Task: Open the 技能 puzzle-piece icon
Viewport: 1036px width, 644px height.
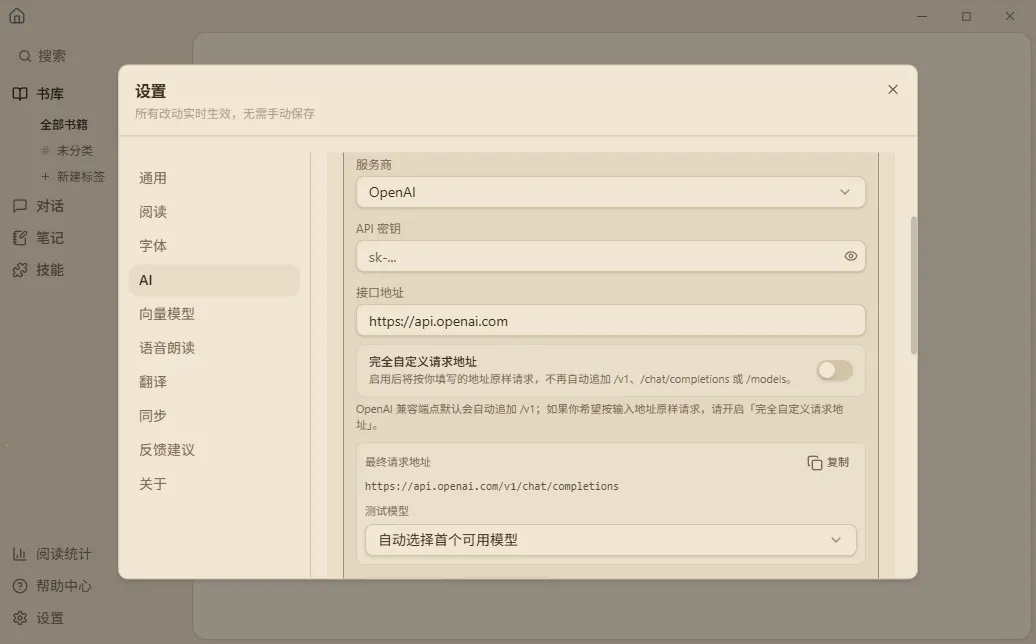Action: click(20, 269)
